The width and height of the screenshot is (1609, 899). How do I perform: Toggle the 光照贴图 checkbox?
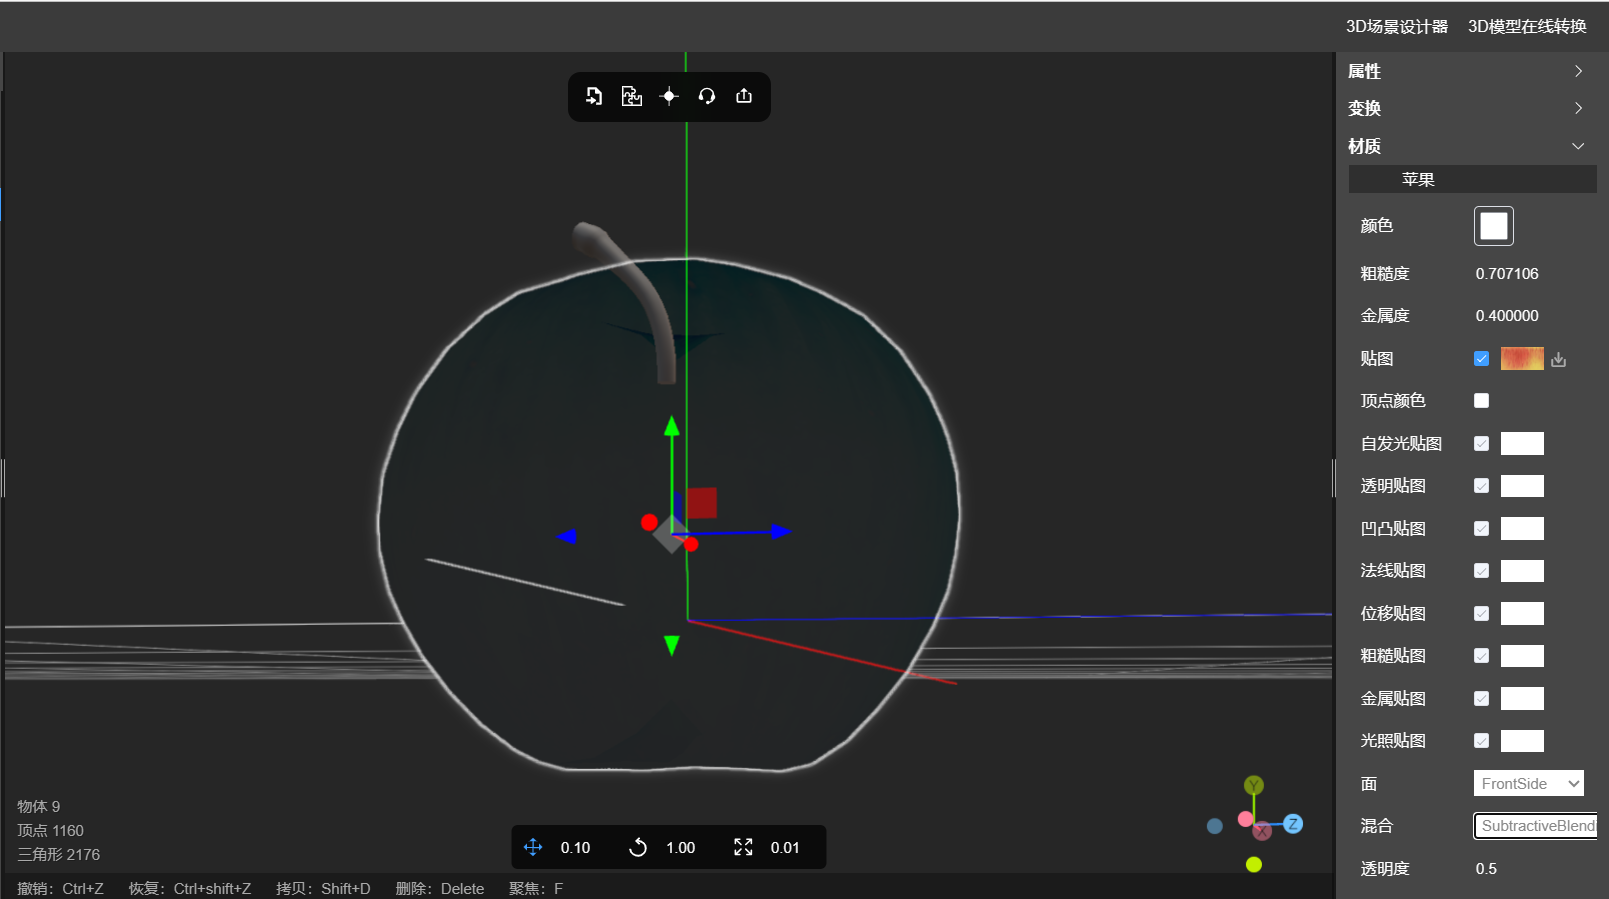tap(1482, 741)
